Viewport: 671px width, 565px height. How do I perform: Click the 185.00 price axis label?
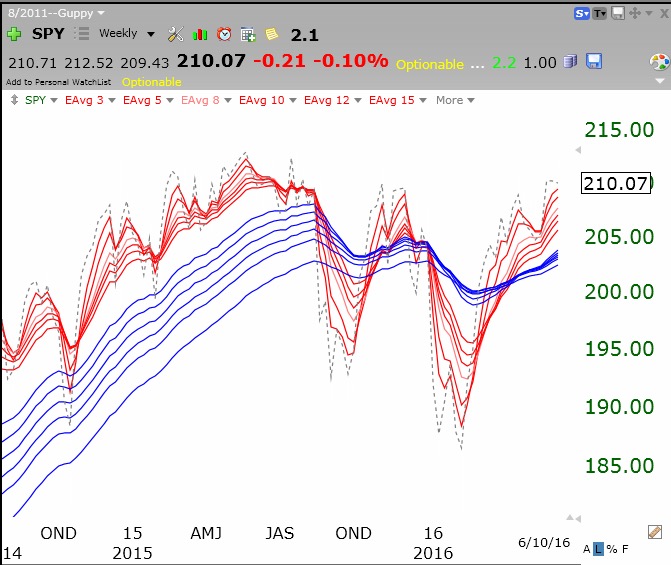[619, 466]
